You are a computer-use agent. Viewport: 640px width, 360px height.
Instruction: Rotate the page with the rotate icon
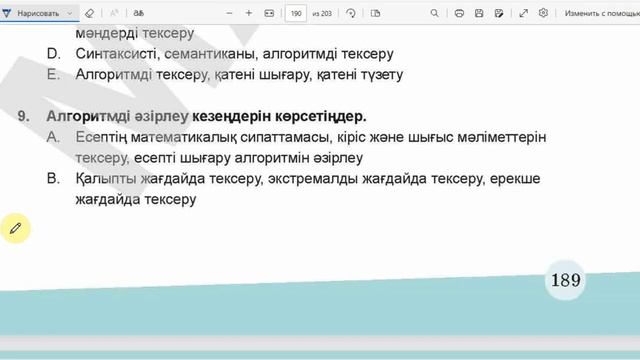(x=350, y=13)
